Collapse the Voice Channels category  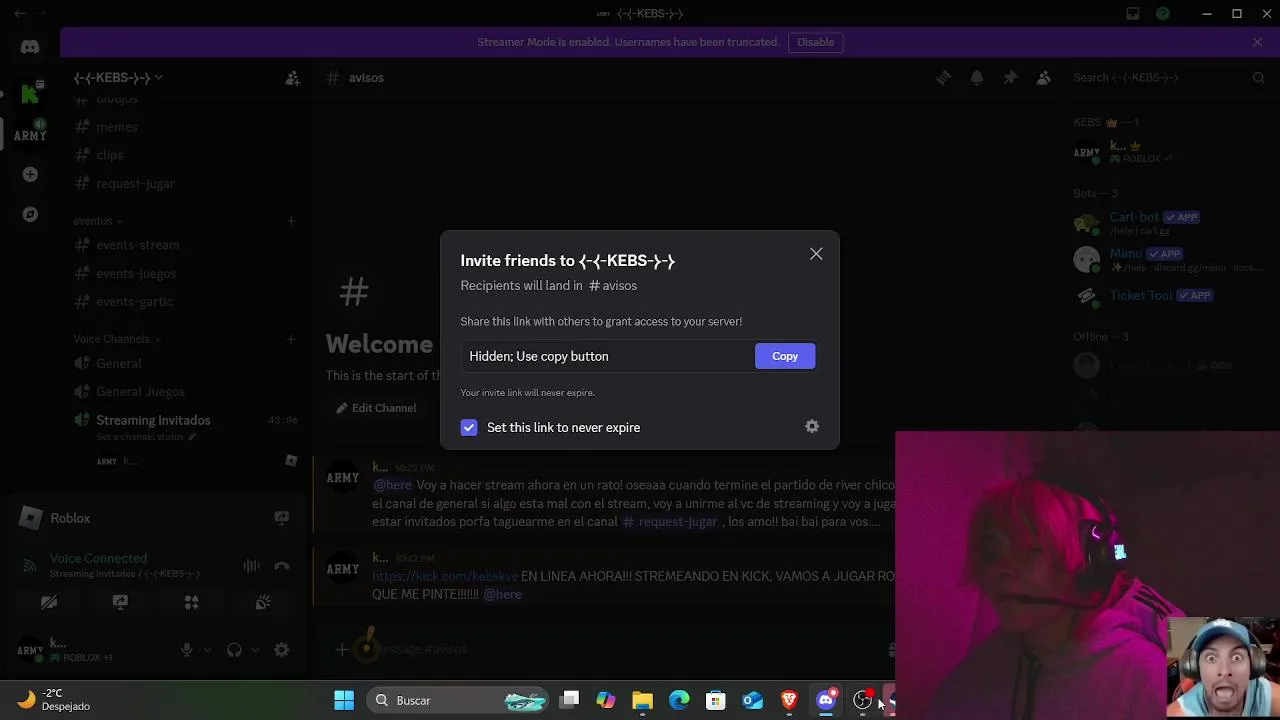(x=116, y=339)
